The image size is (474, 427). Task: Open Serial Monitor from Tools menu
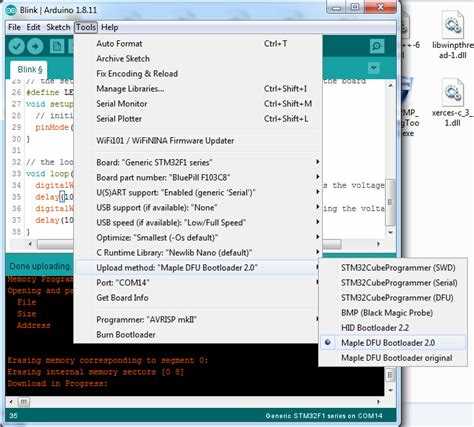[x=198, y=104]
